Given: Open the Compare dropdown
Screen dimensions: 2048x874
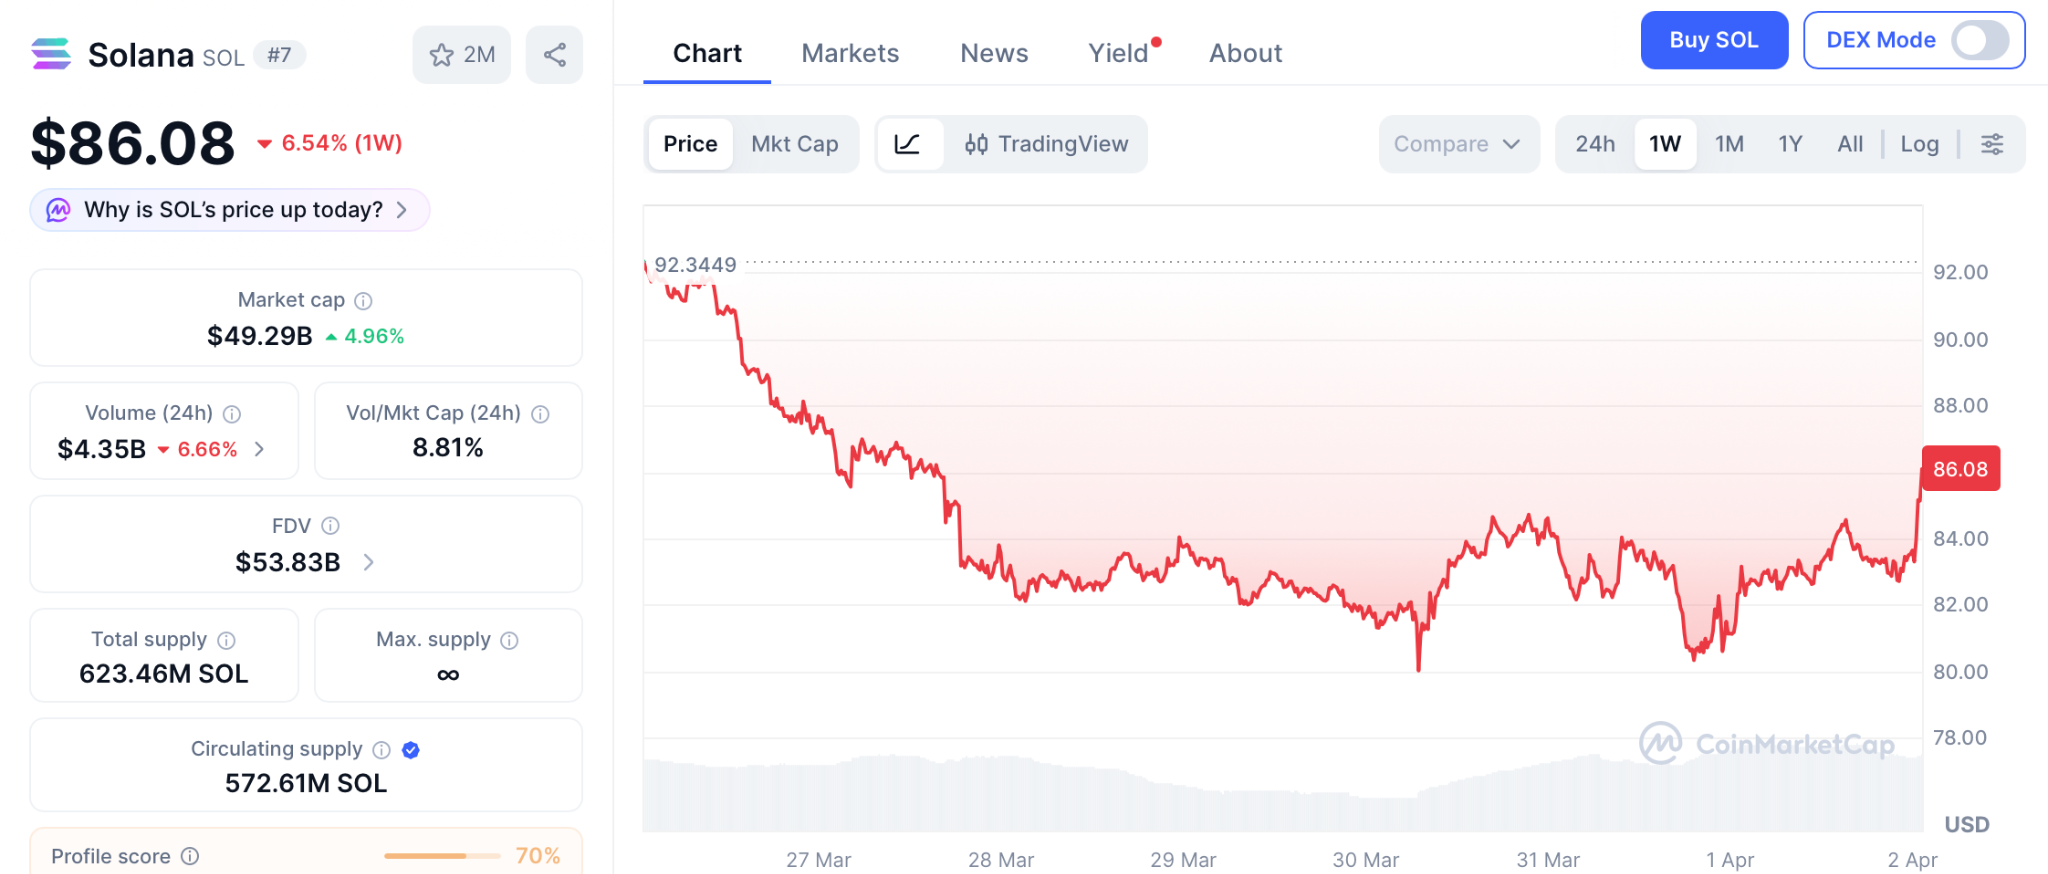Looking at the screenshot, I should coord(1458,144).
